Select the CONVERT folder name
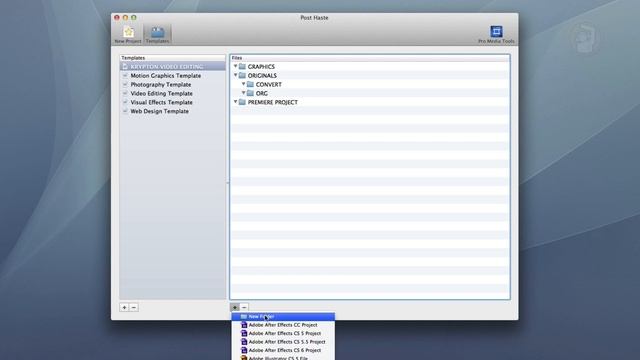Viewport: 640px width, 360px height. (269, 84)
